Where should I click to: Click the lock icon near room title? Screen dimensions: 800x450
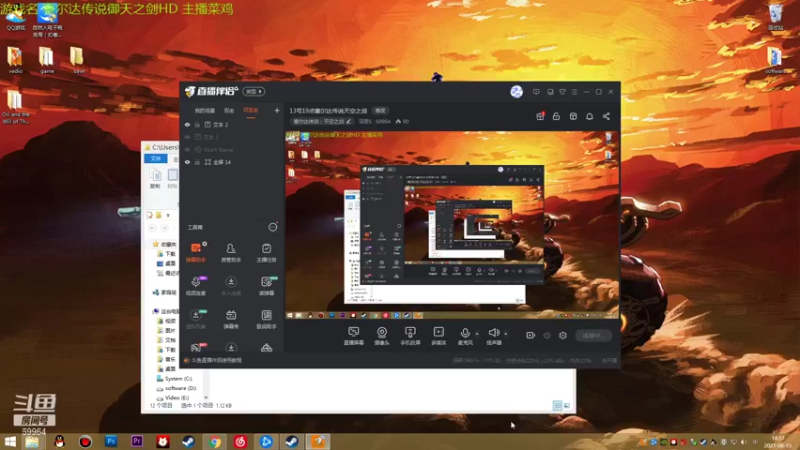click(x=556, y=116)
